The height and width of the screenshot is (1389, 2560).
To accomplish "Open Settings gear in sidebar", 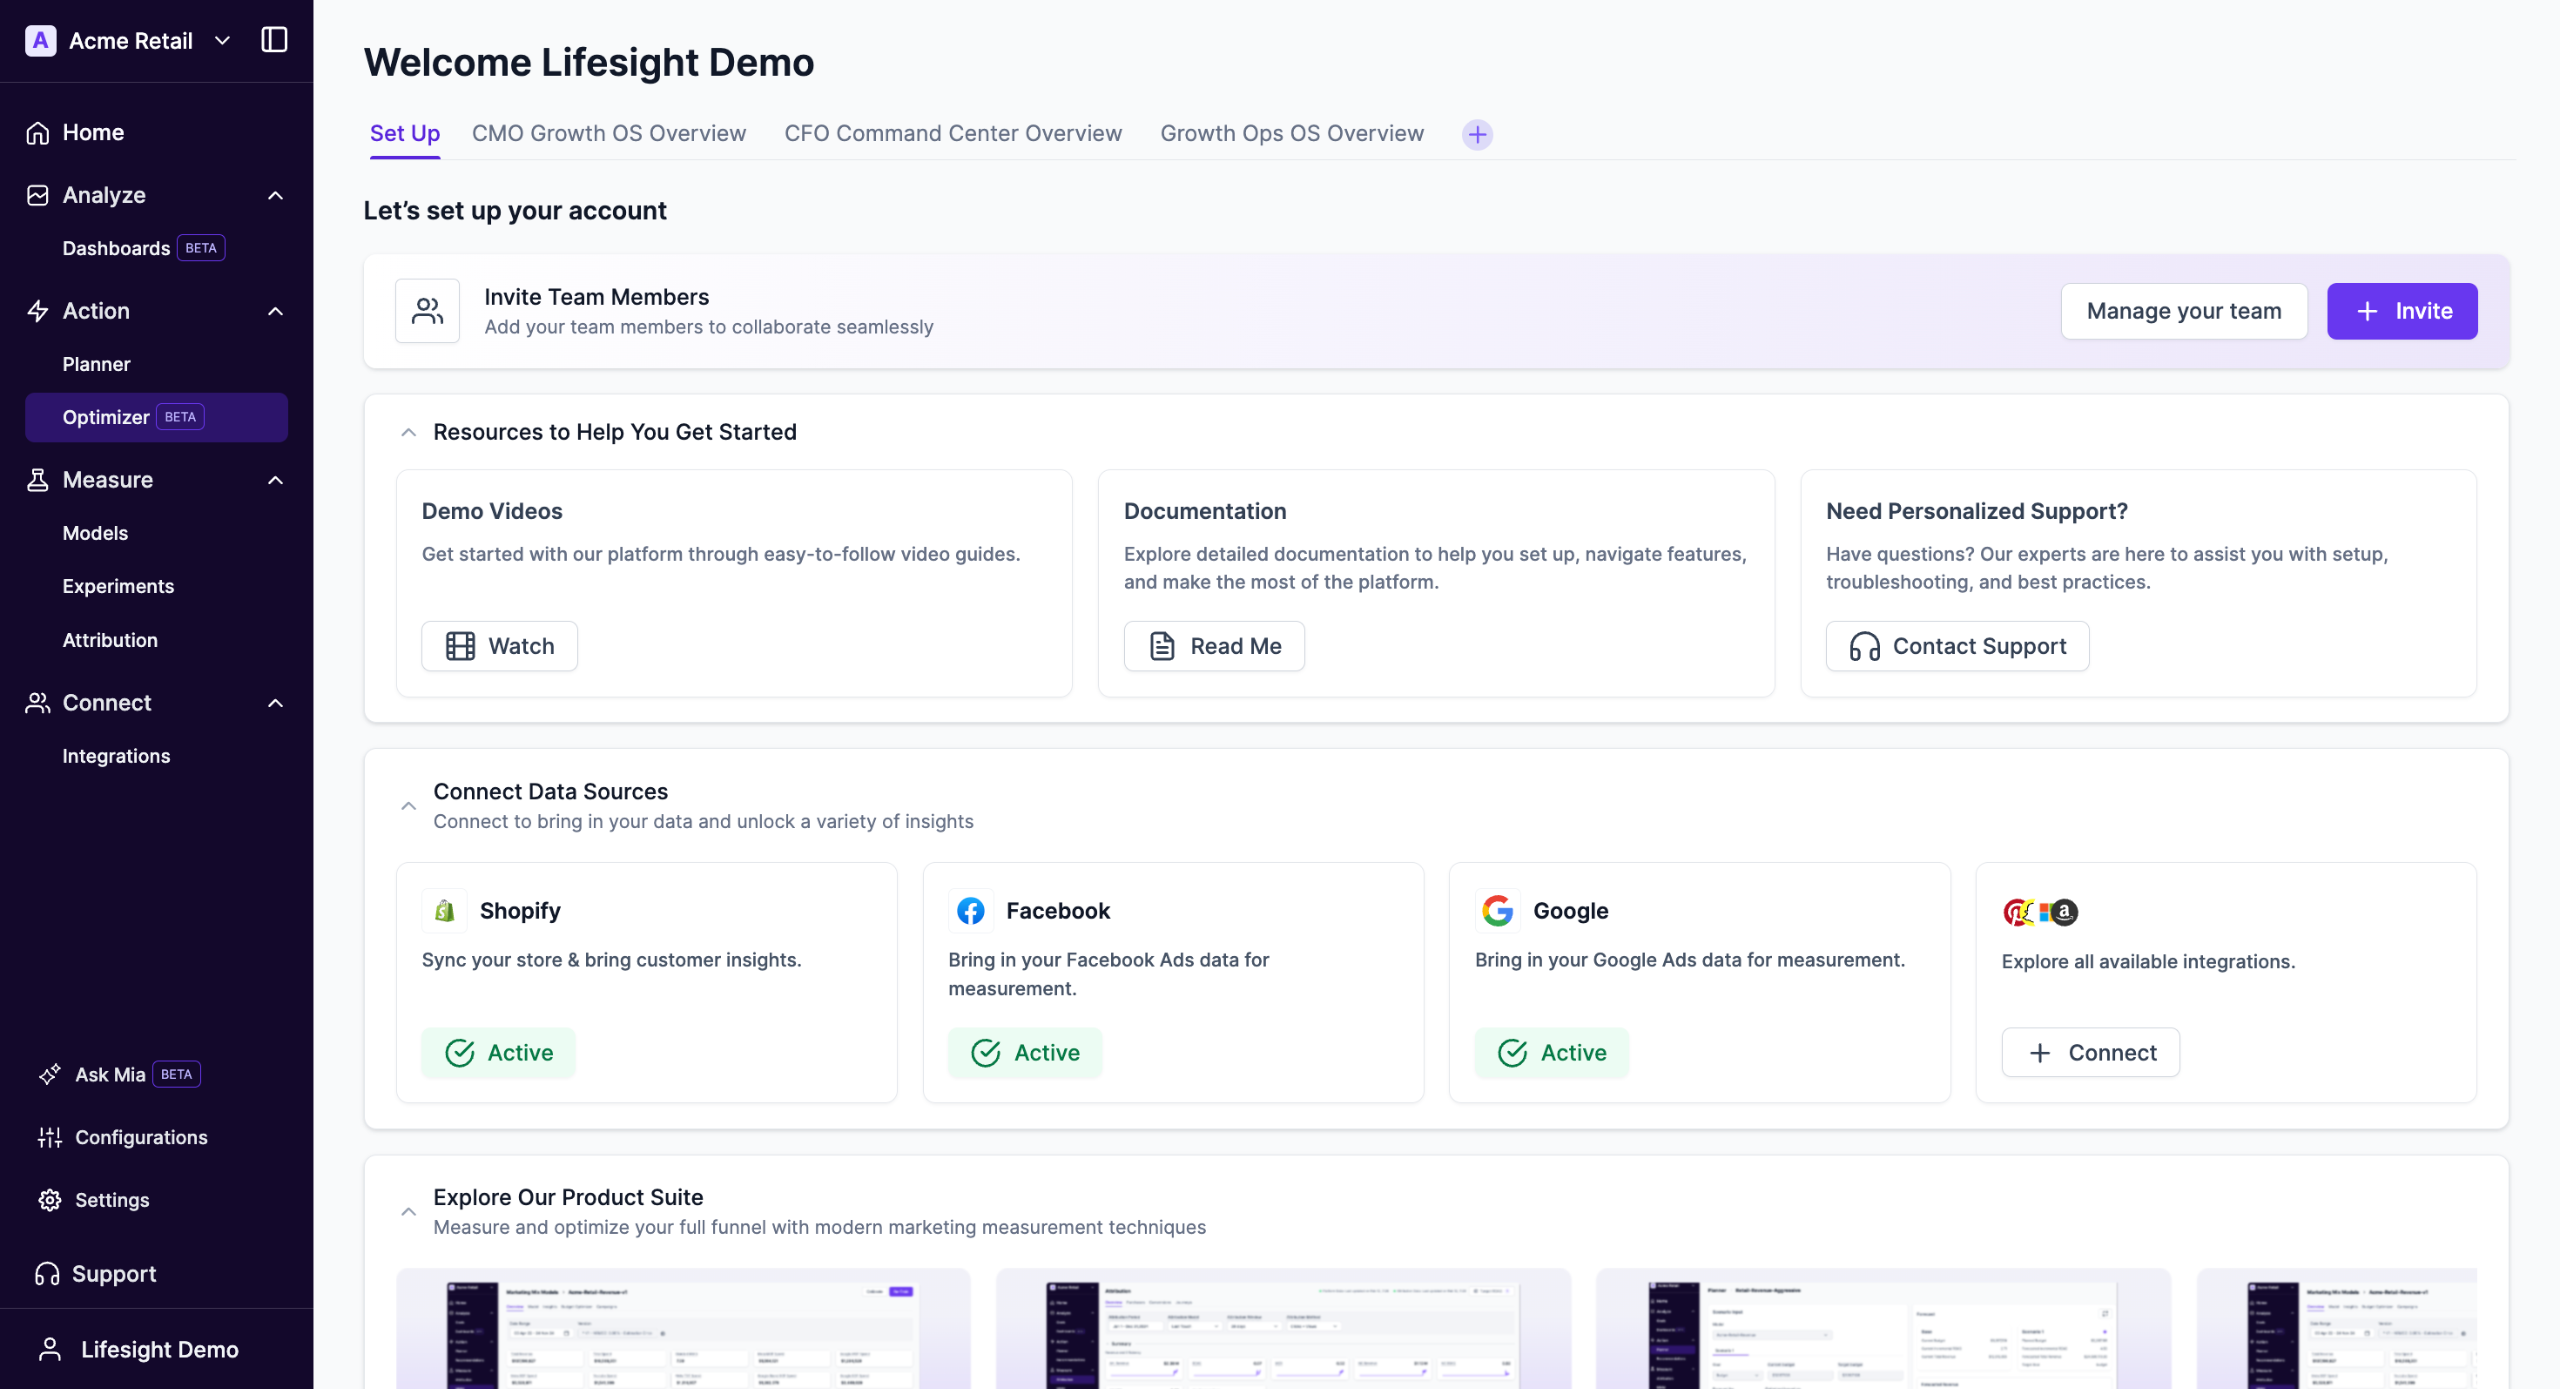I will click(50, 1200).
